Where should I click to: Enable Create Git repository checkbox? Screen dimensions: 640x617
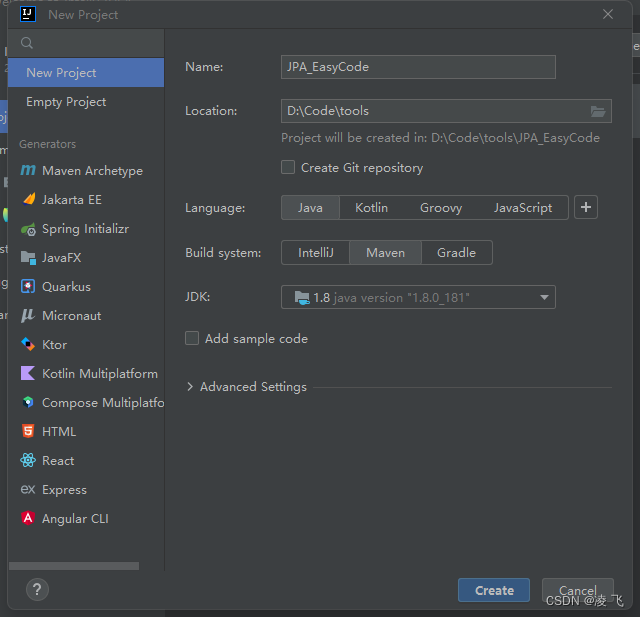coord(288,167)
